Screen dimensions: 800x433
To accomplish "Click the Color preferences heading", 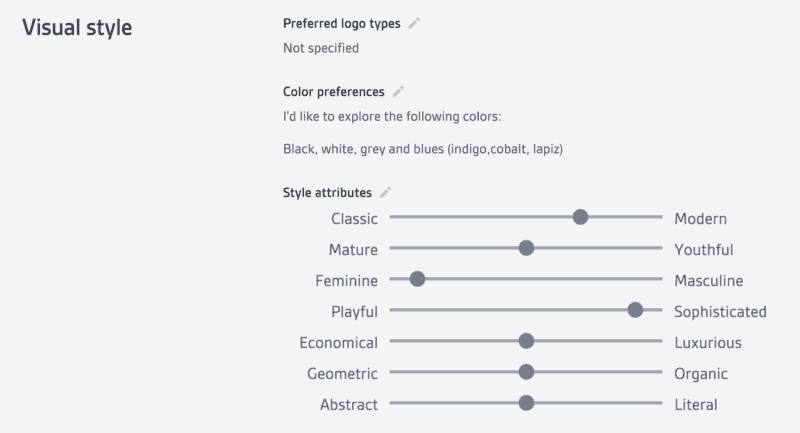I will point(334,92).
